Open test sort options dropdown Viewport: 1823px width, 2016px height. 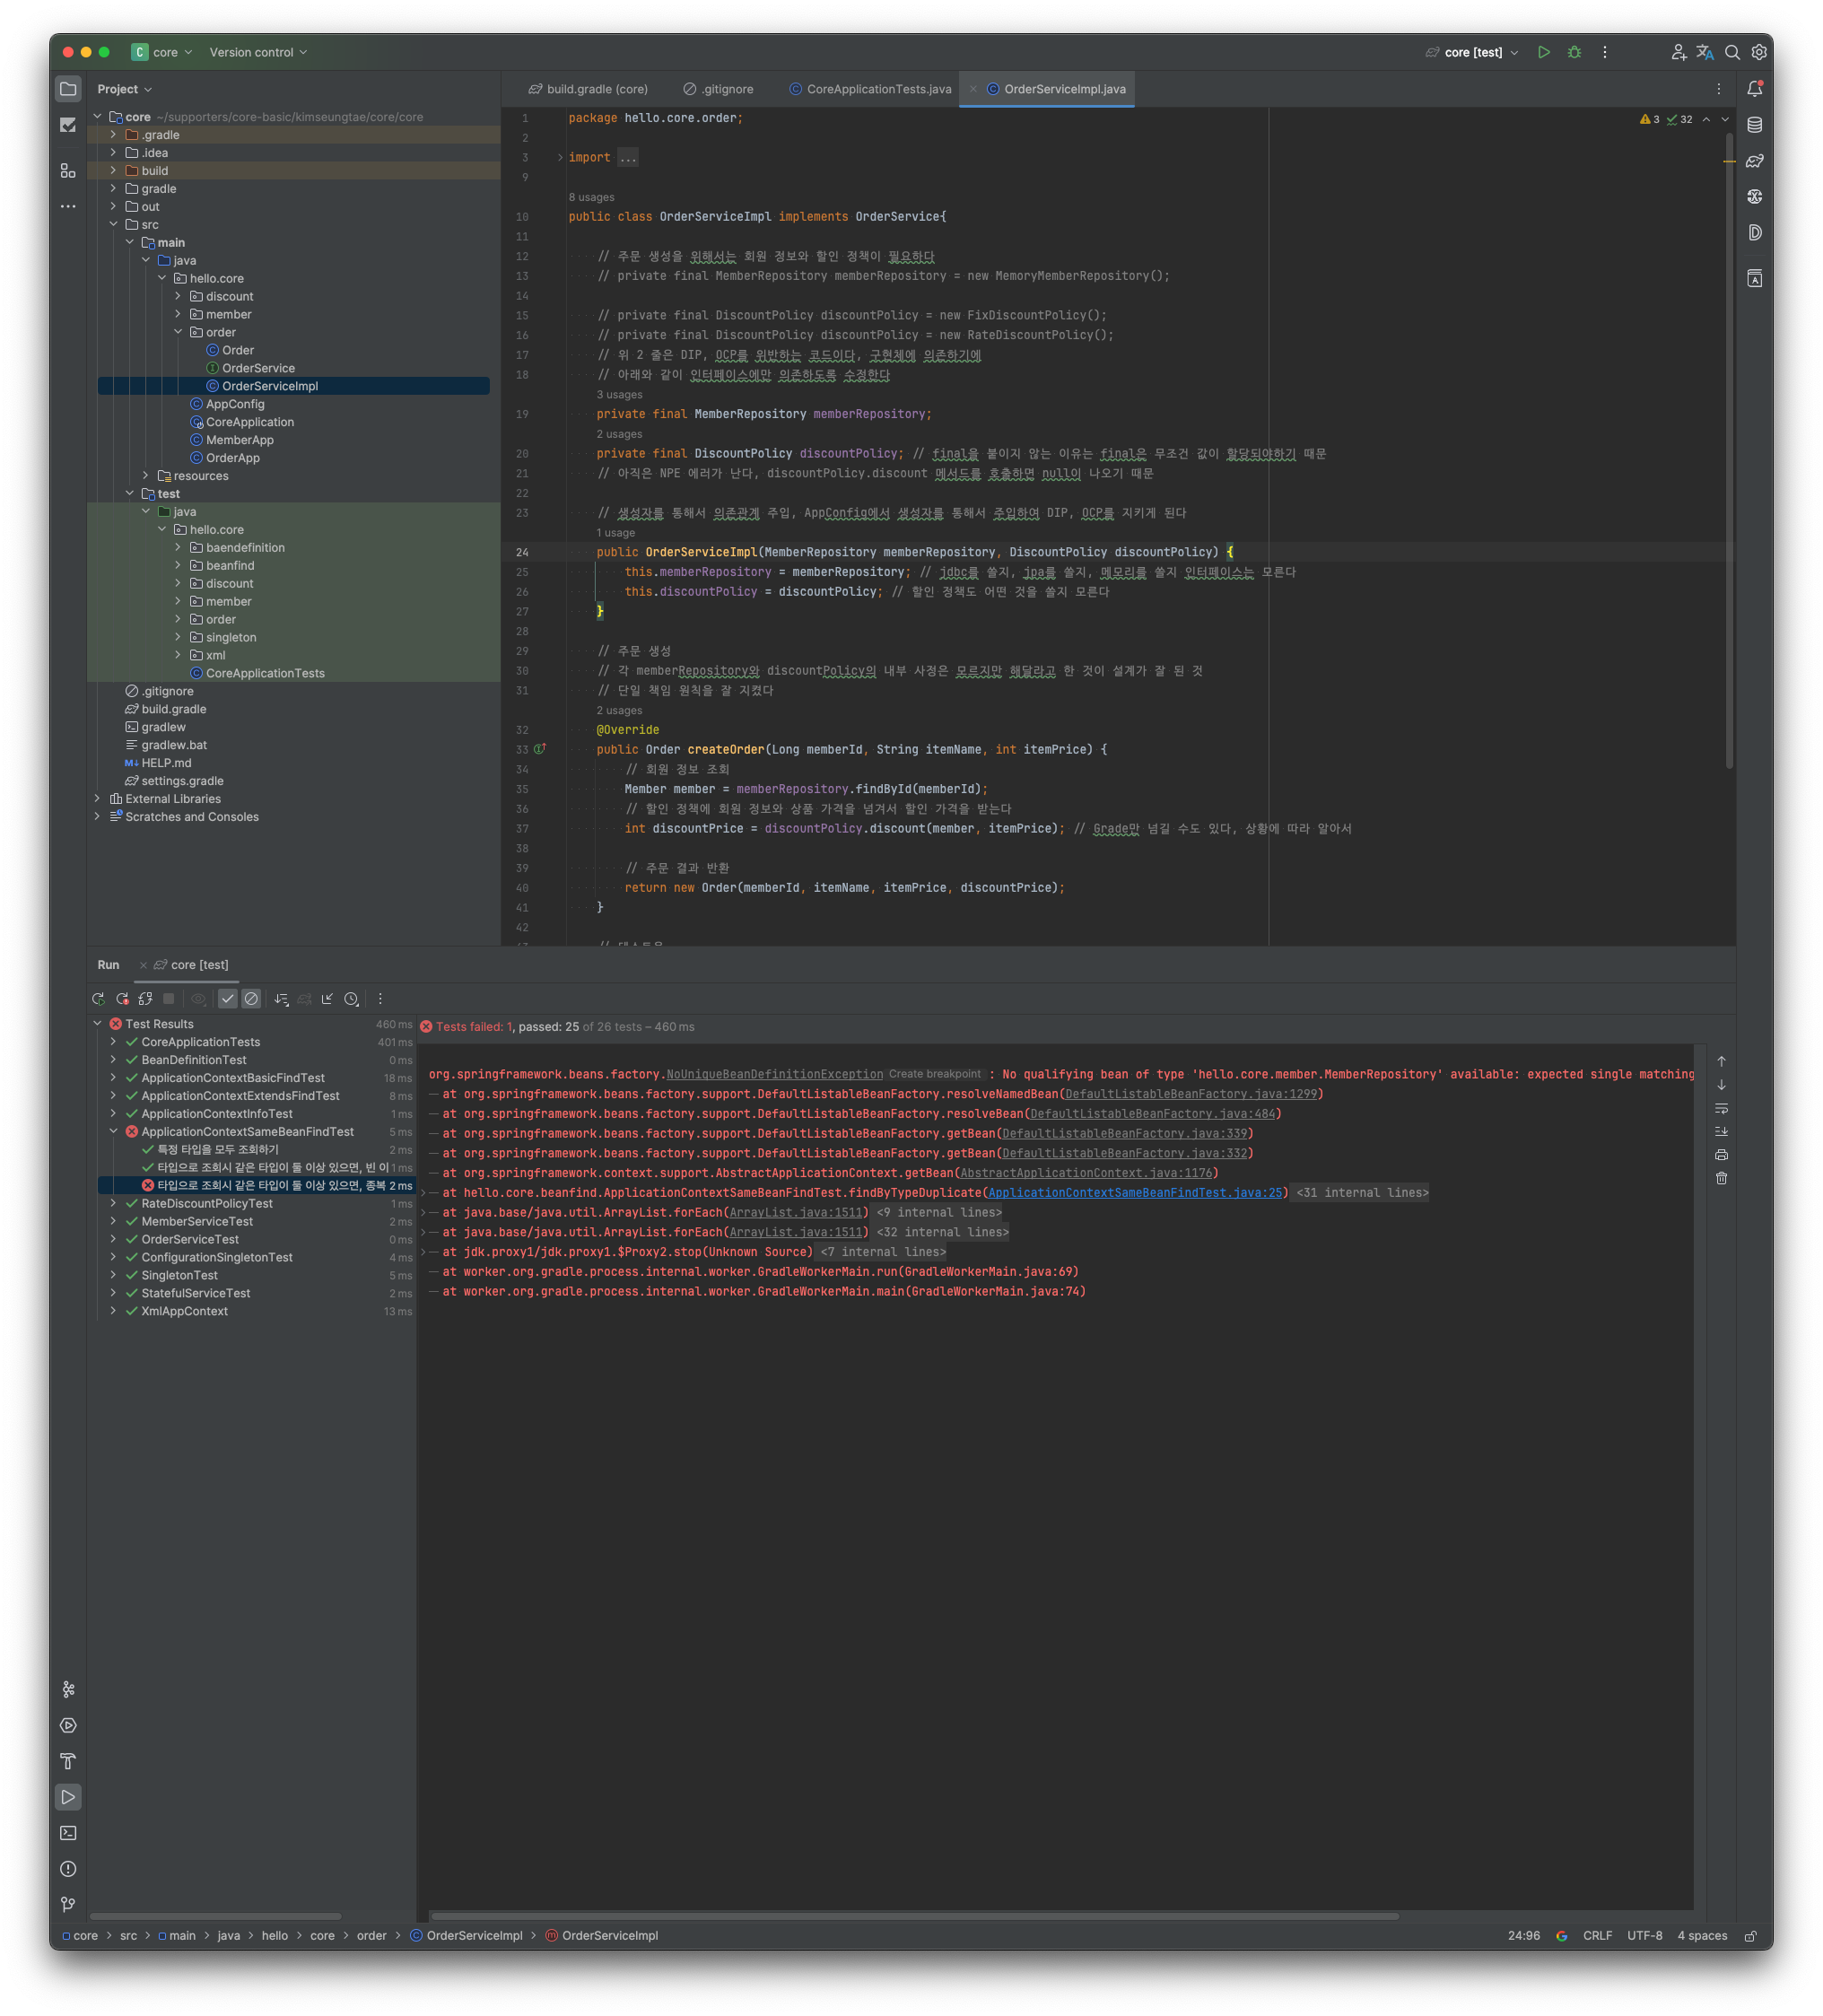281,999
